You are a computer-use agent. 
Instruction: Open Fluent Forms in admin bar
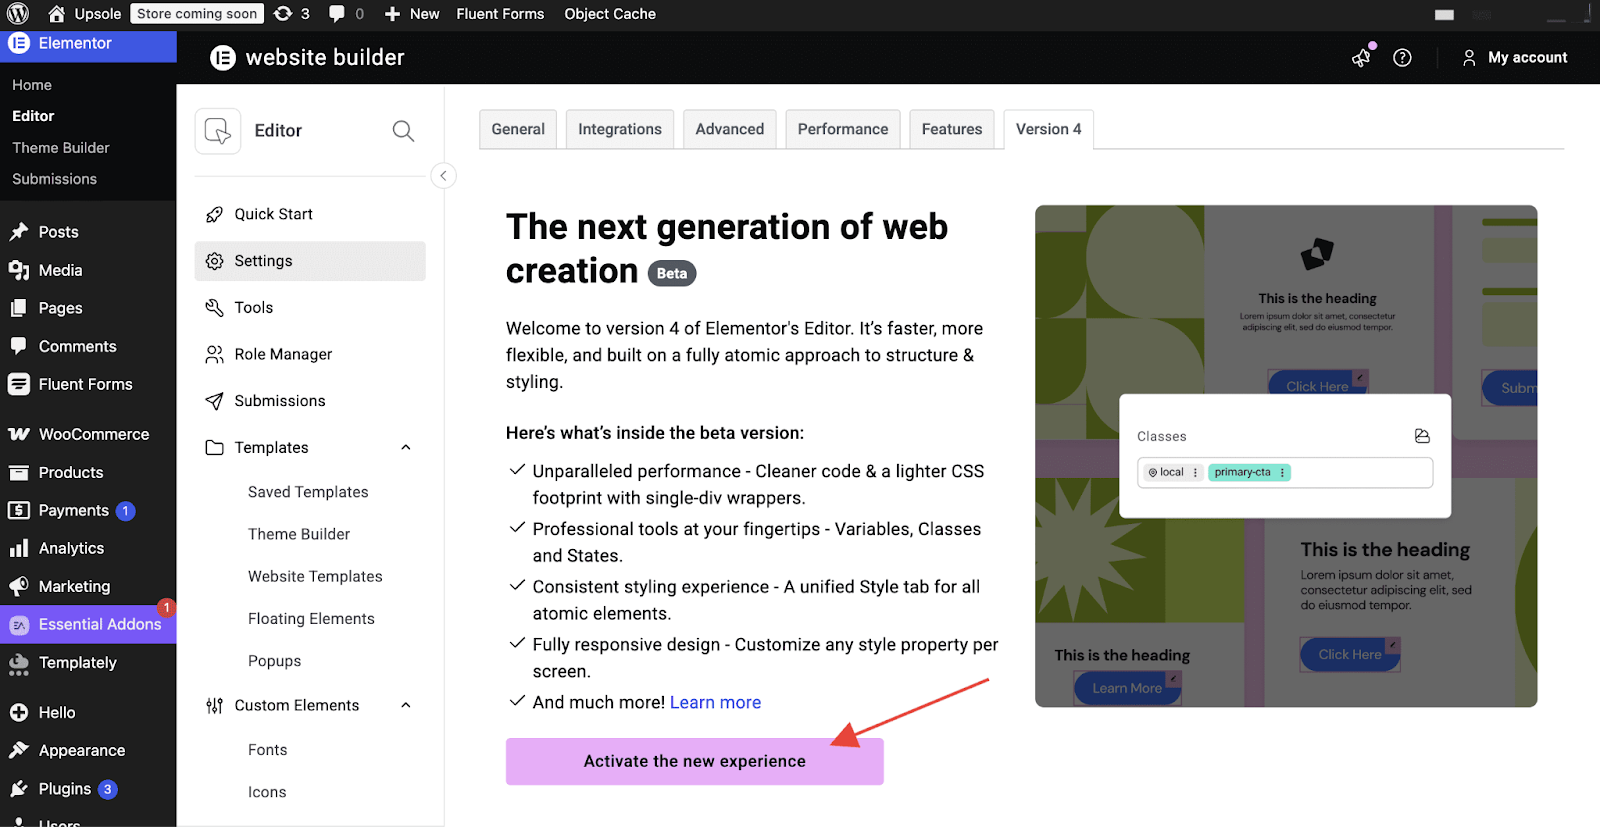[x=500, y=14]
